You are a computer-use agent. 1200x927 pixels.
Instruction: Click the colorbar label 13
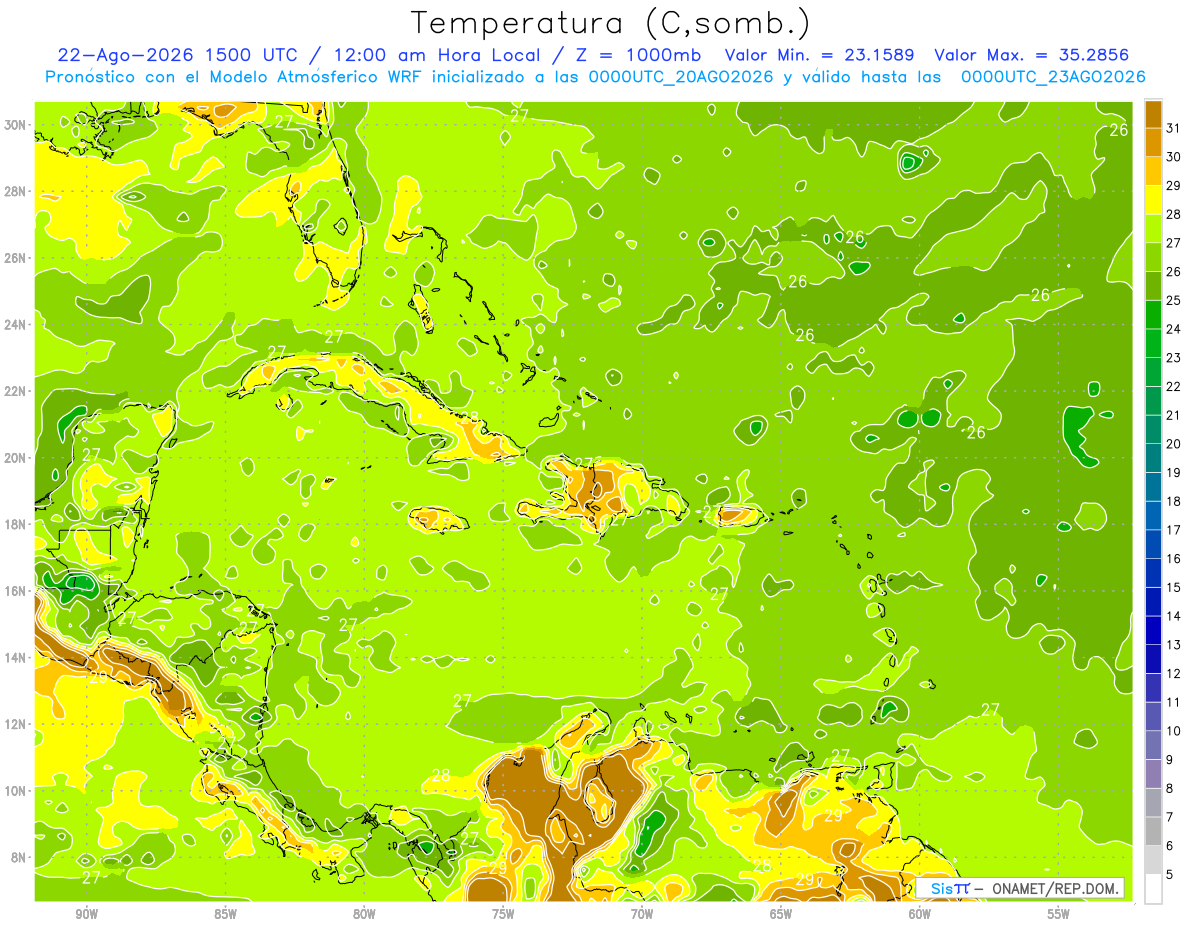(1174, 645)
